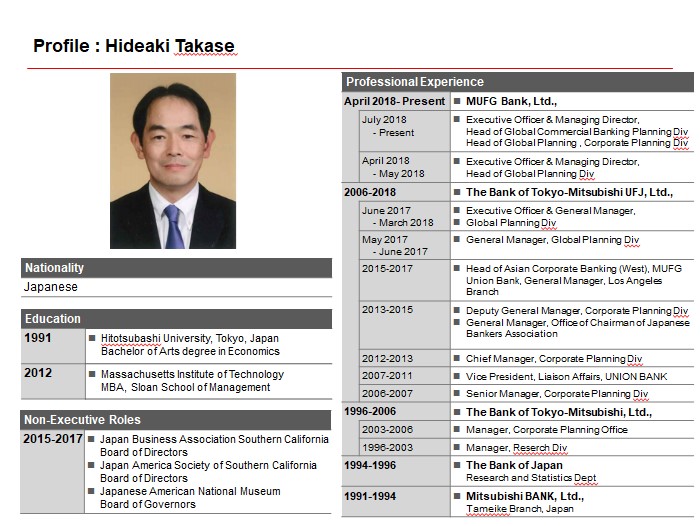
Task: Click 'Chief Manager, Corporate Planning Div'
Action: click(x=554, y=359)
